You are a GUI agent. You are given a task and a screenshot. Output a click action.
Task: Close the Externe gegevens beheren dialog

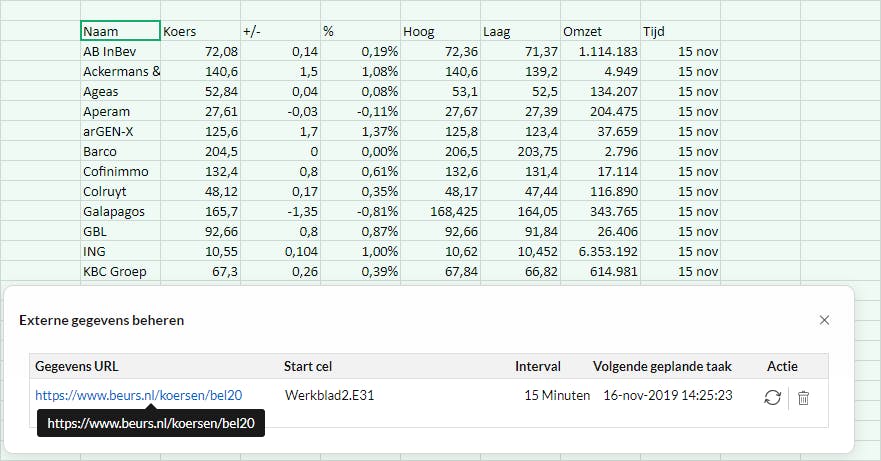pyautogui.click(x=824, y=320)
